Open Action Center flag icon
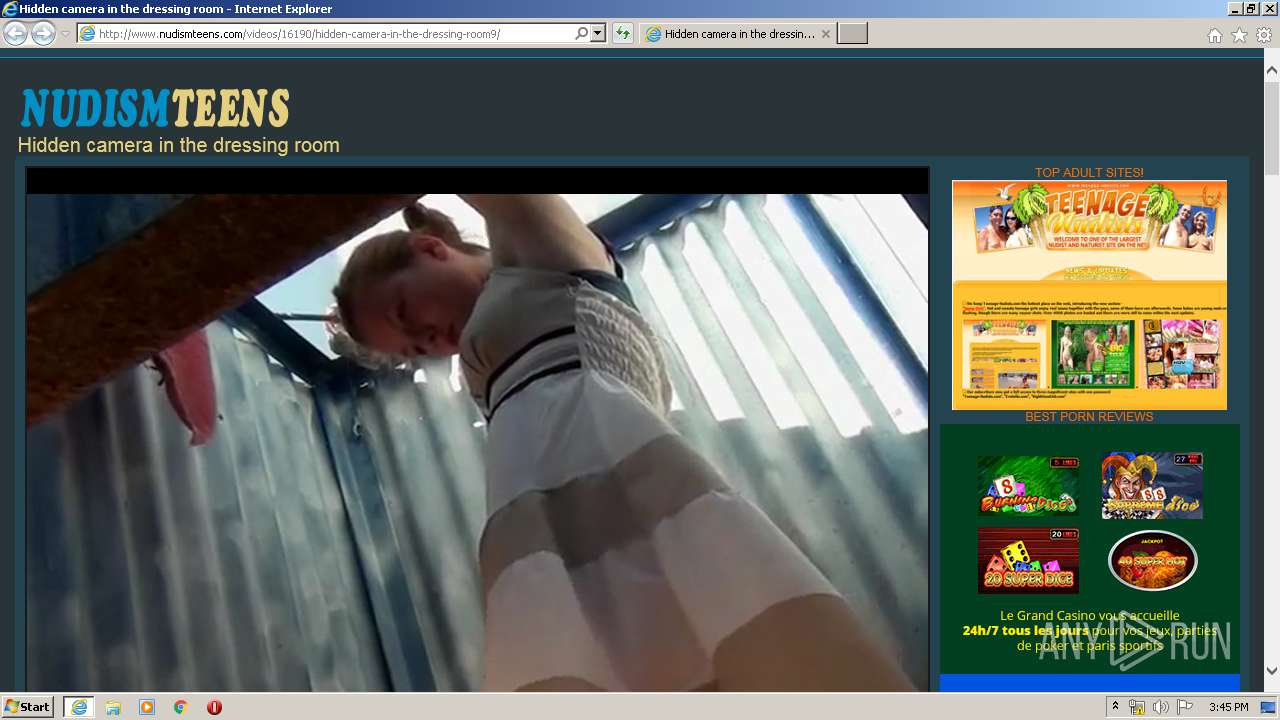 (x=1185, y=707)
